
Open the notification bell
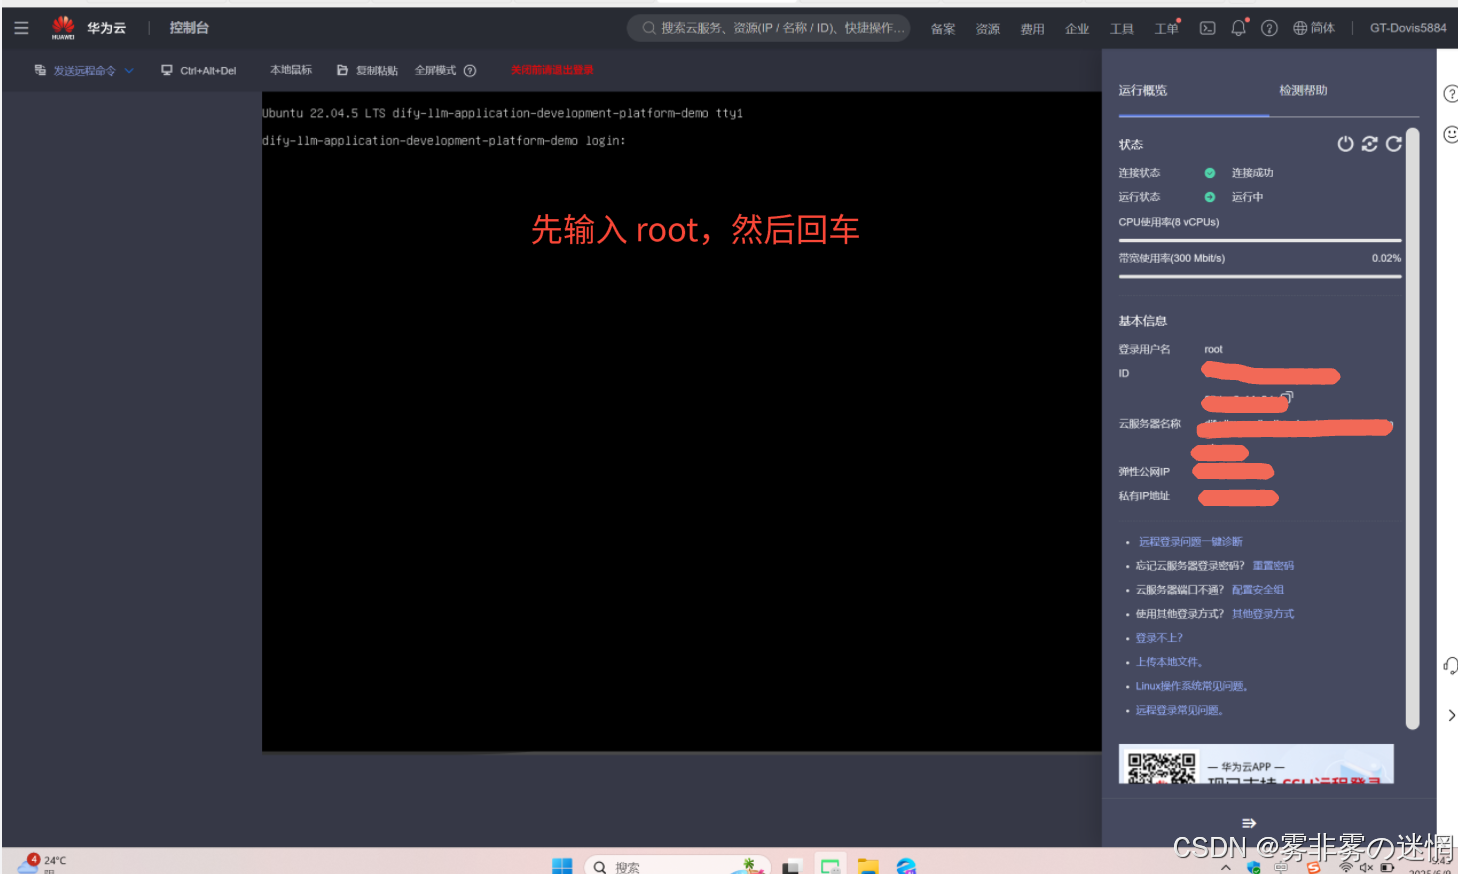[x=1238, y=28]
